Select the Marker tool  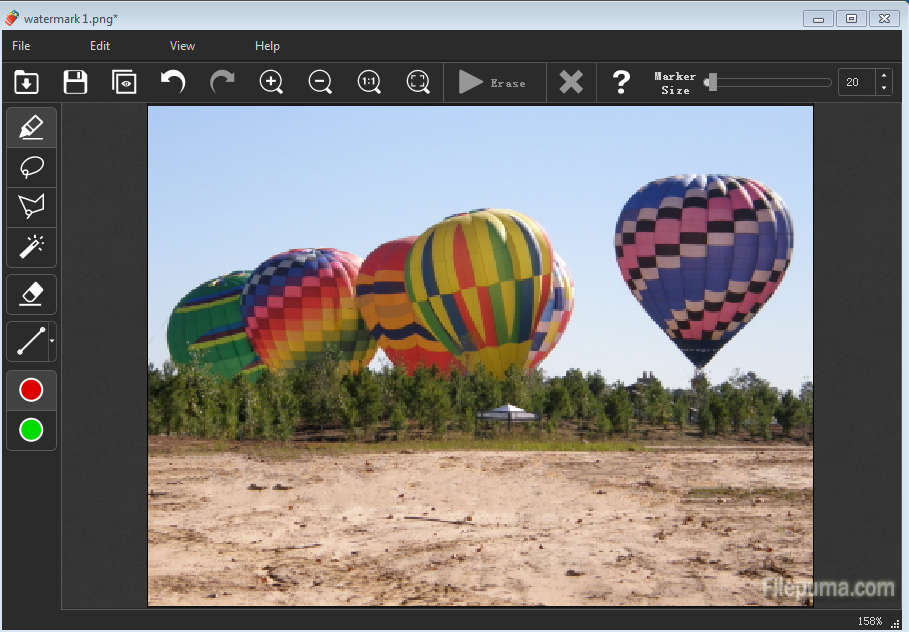pyautogui.click(x=31, y=128)
